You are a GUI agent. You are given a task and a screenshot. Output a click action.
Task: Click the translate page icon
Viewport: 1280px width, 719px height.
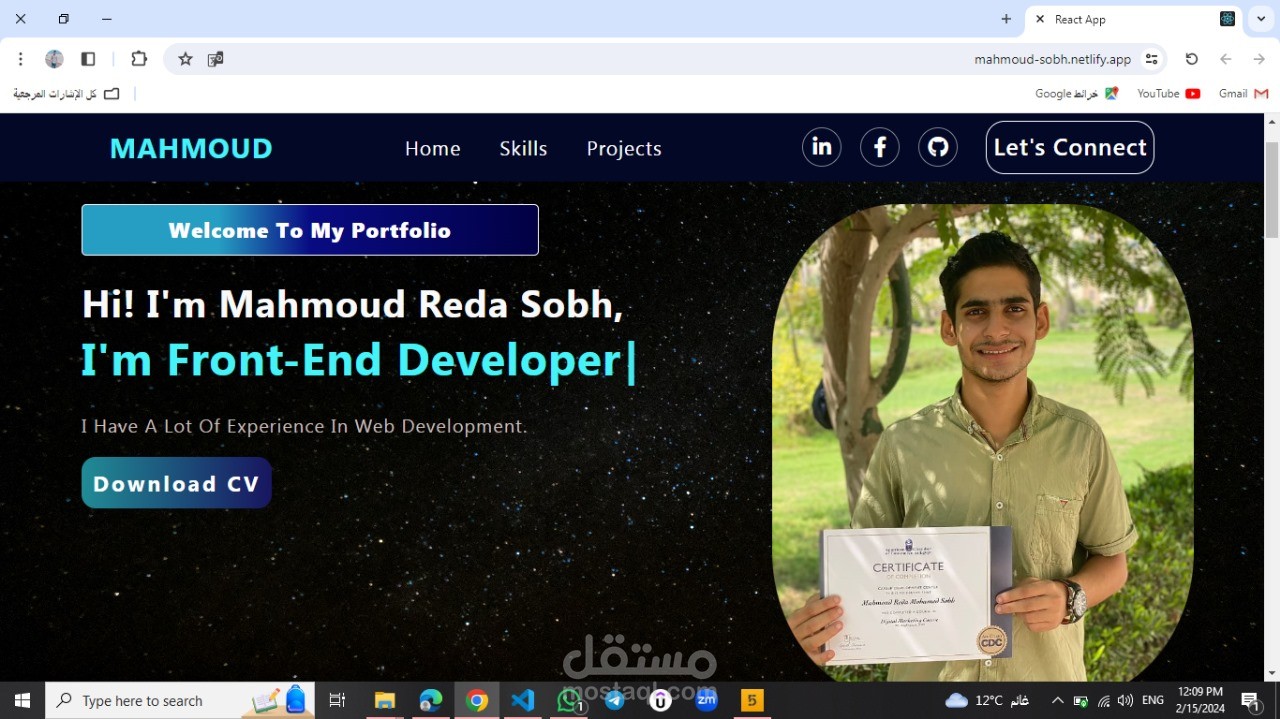tap(215, 59)
